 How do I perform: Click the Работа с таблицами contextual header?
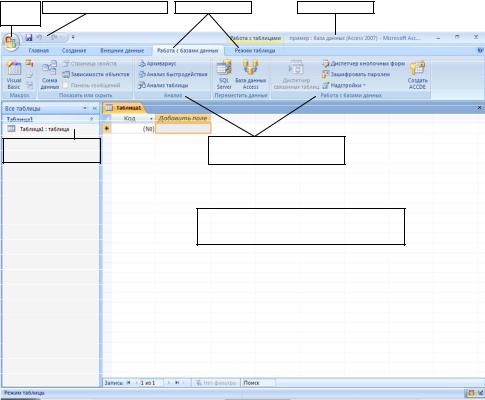[256, 38]
